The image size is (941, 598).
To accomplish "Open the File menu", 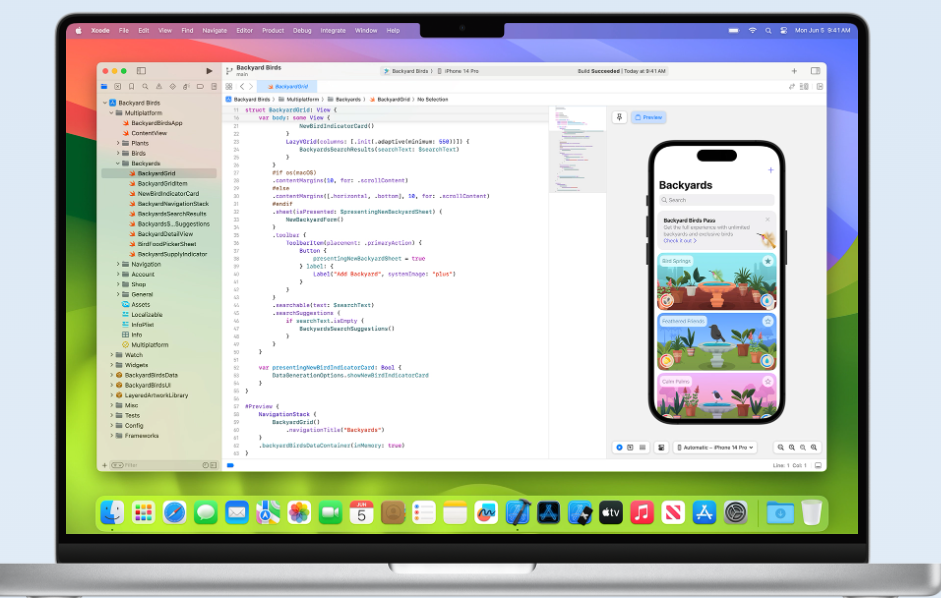I will tap(124, 31).
